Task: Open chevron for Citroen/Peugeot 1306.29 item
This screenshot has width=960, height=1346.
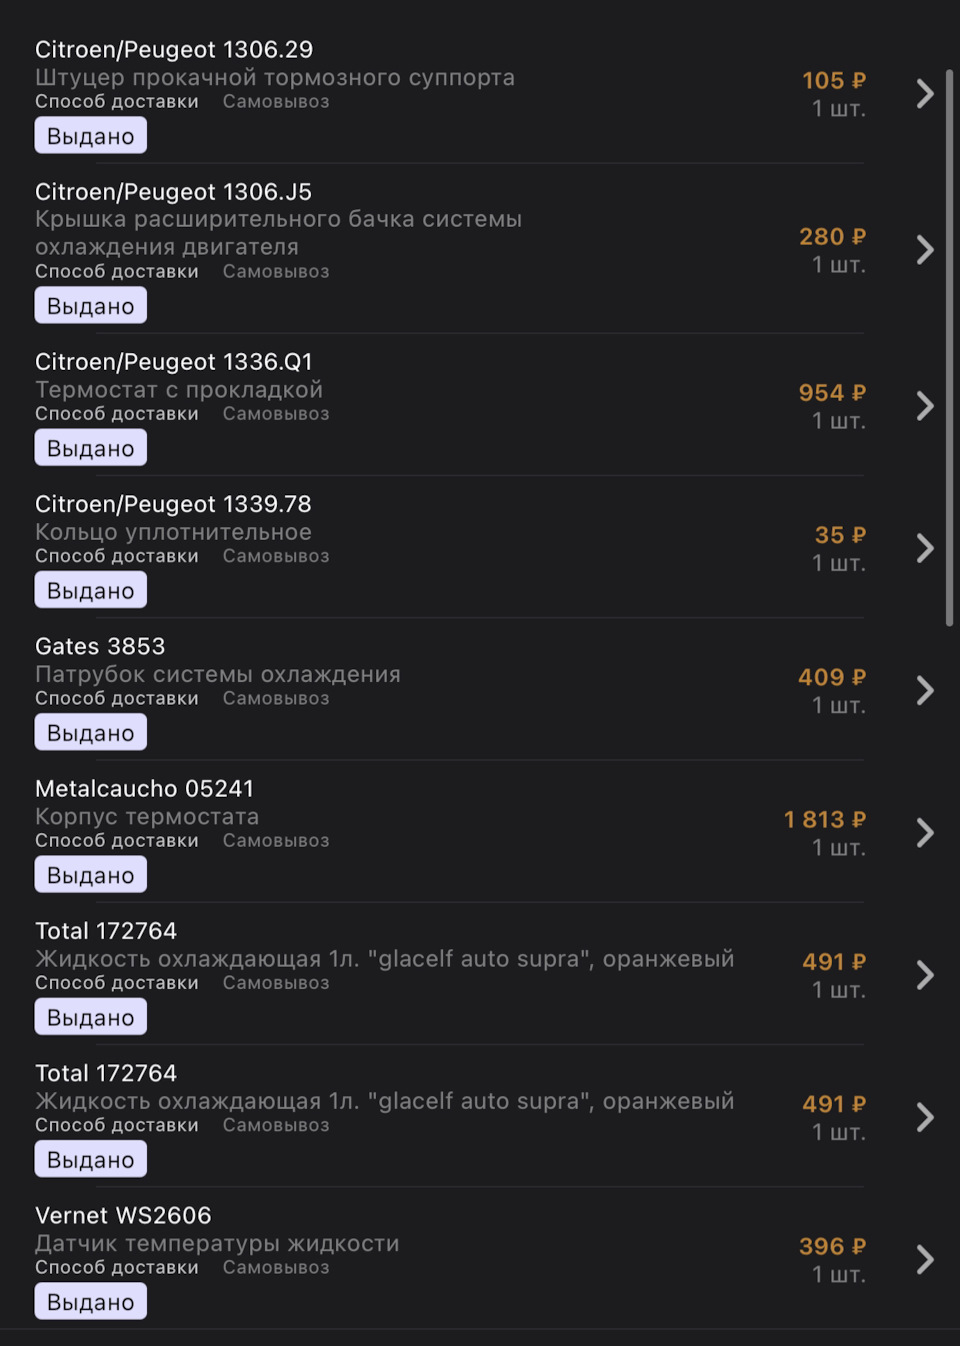Action: pyautogui.click(x=925, y=93)
